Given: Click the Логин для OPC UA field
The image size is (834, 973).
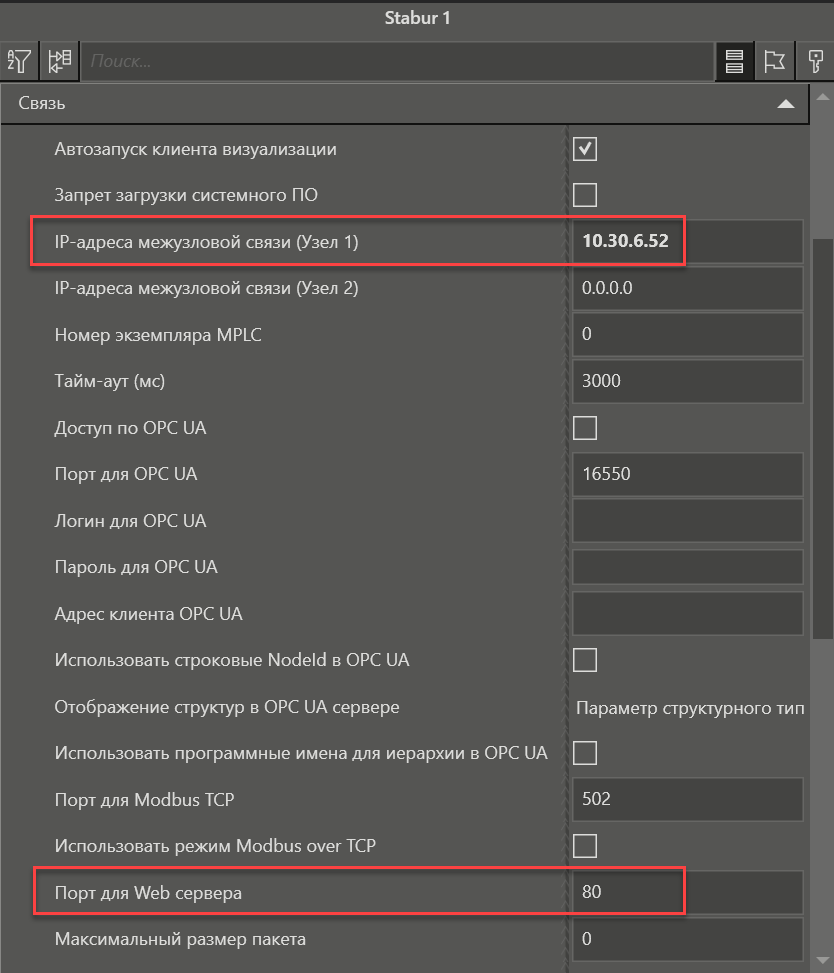Looking at the screenshot, I should point(688,521).
